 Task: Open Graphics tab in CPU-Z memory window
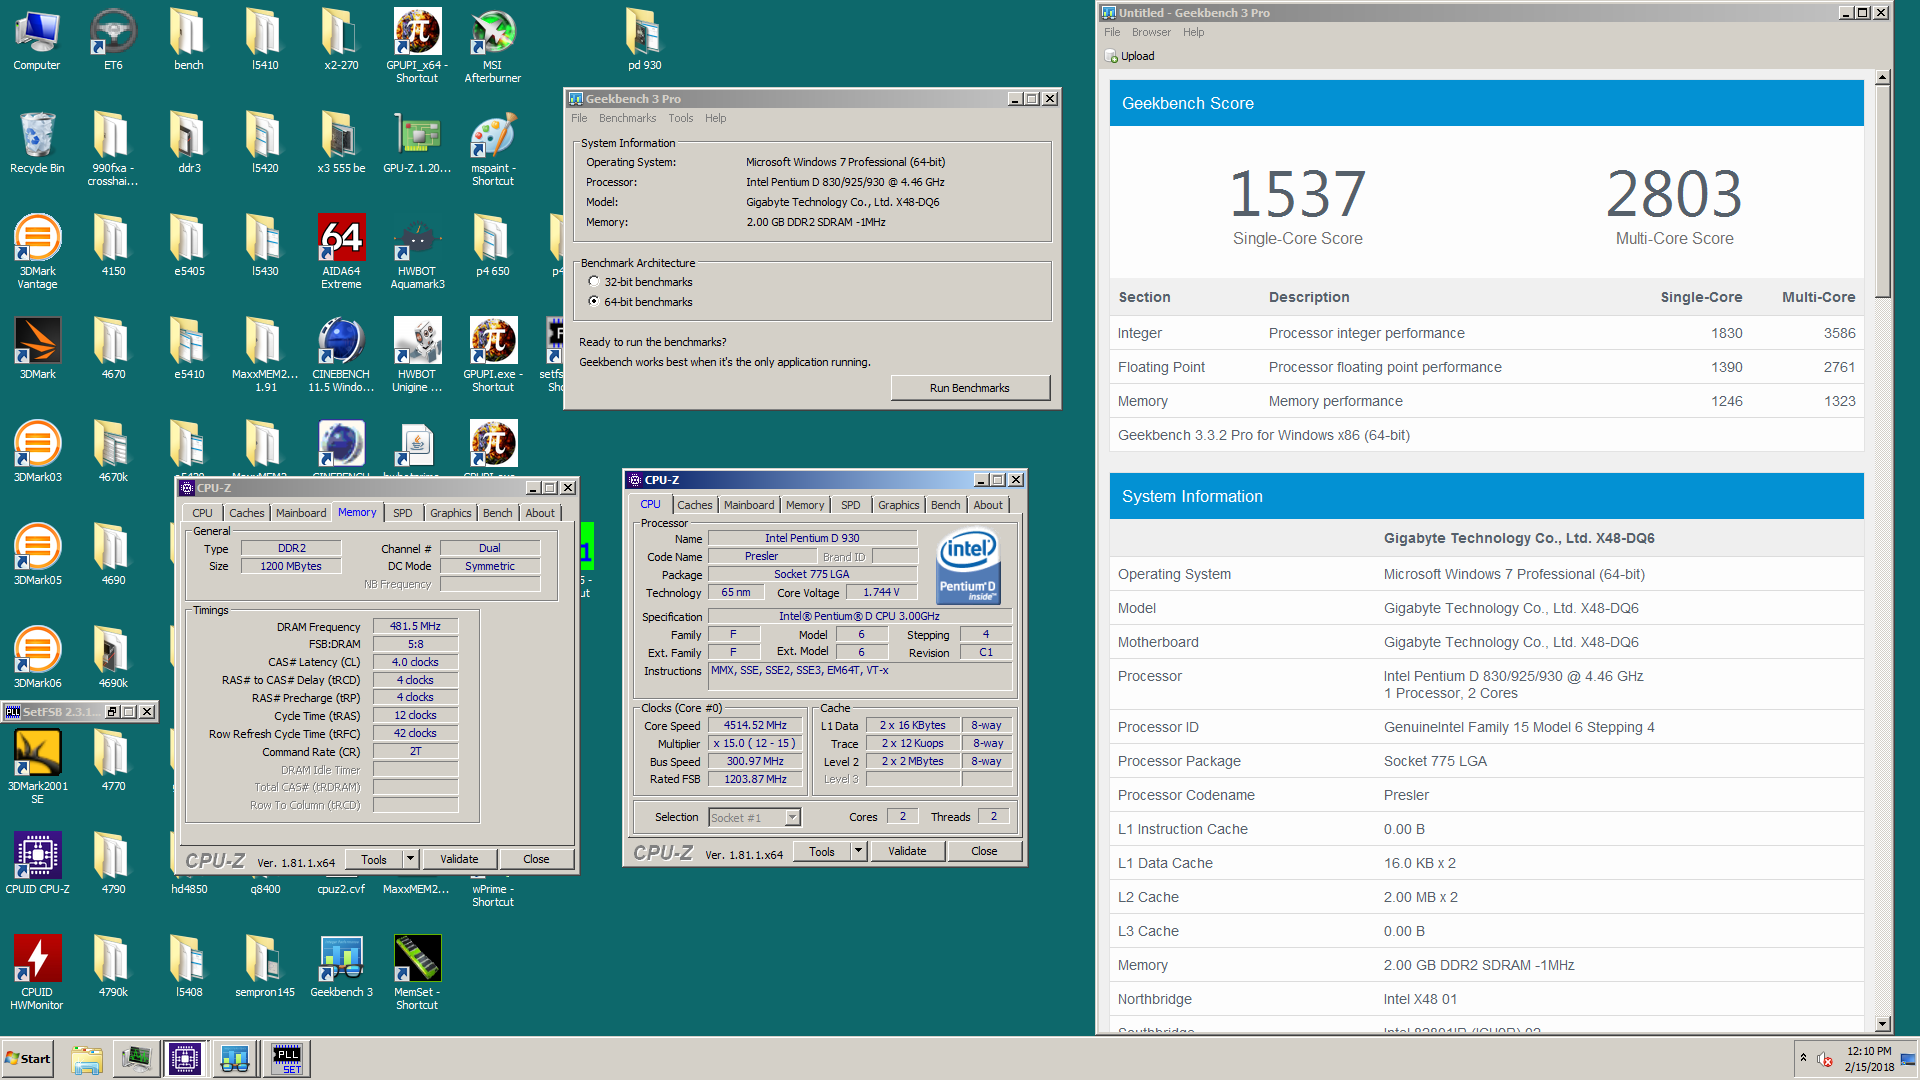451,513
